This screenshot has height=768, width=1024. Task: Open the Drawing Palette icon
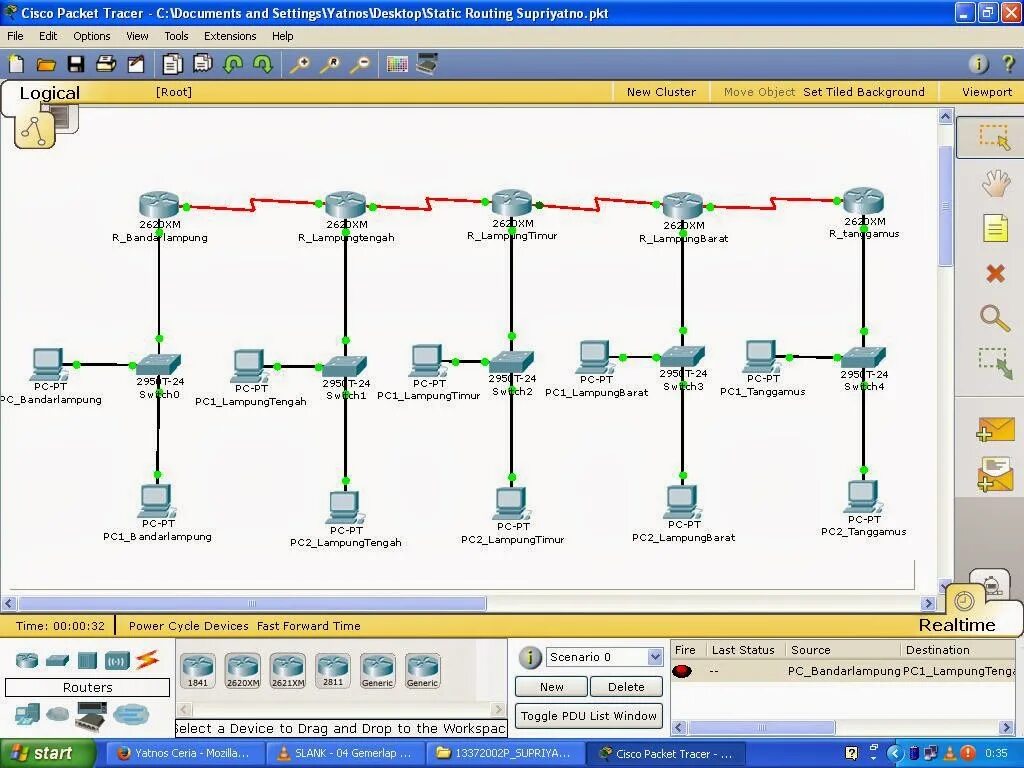(x=397, y=64)
